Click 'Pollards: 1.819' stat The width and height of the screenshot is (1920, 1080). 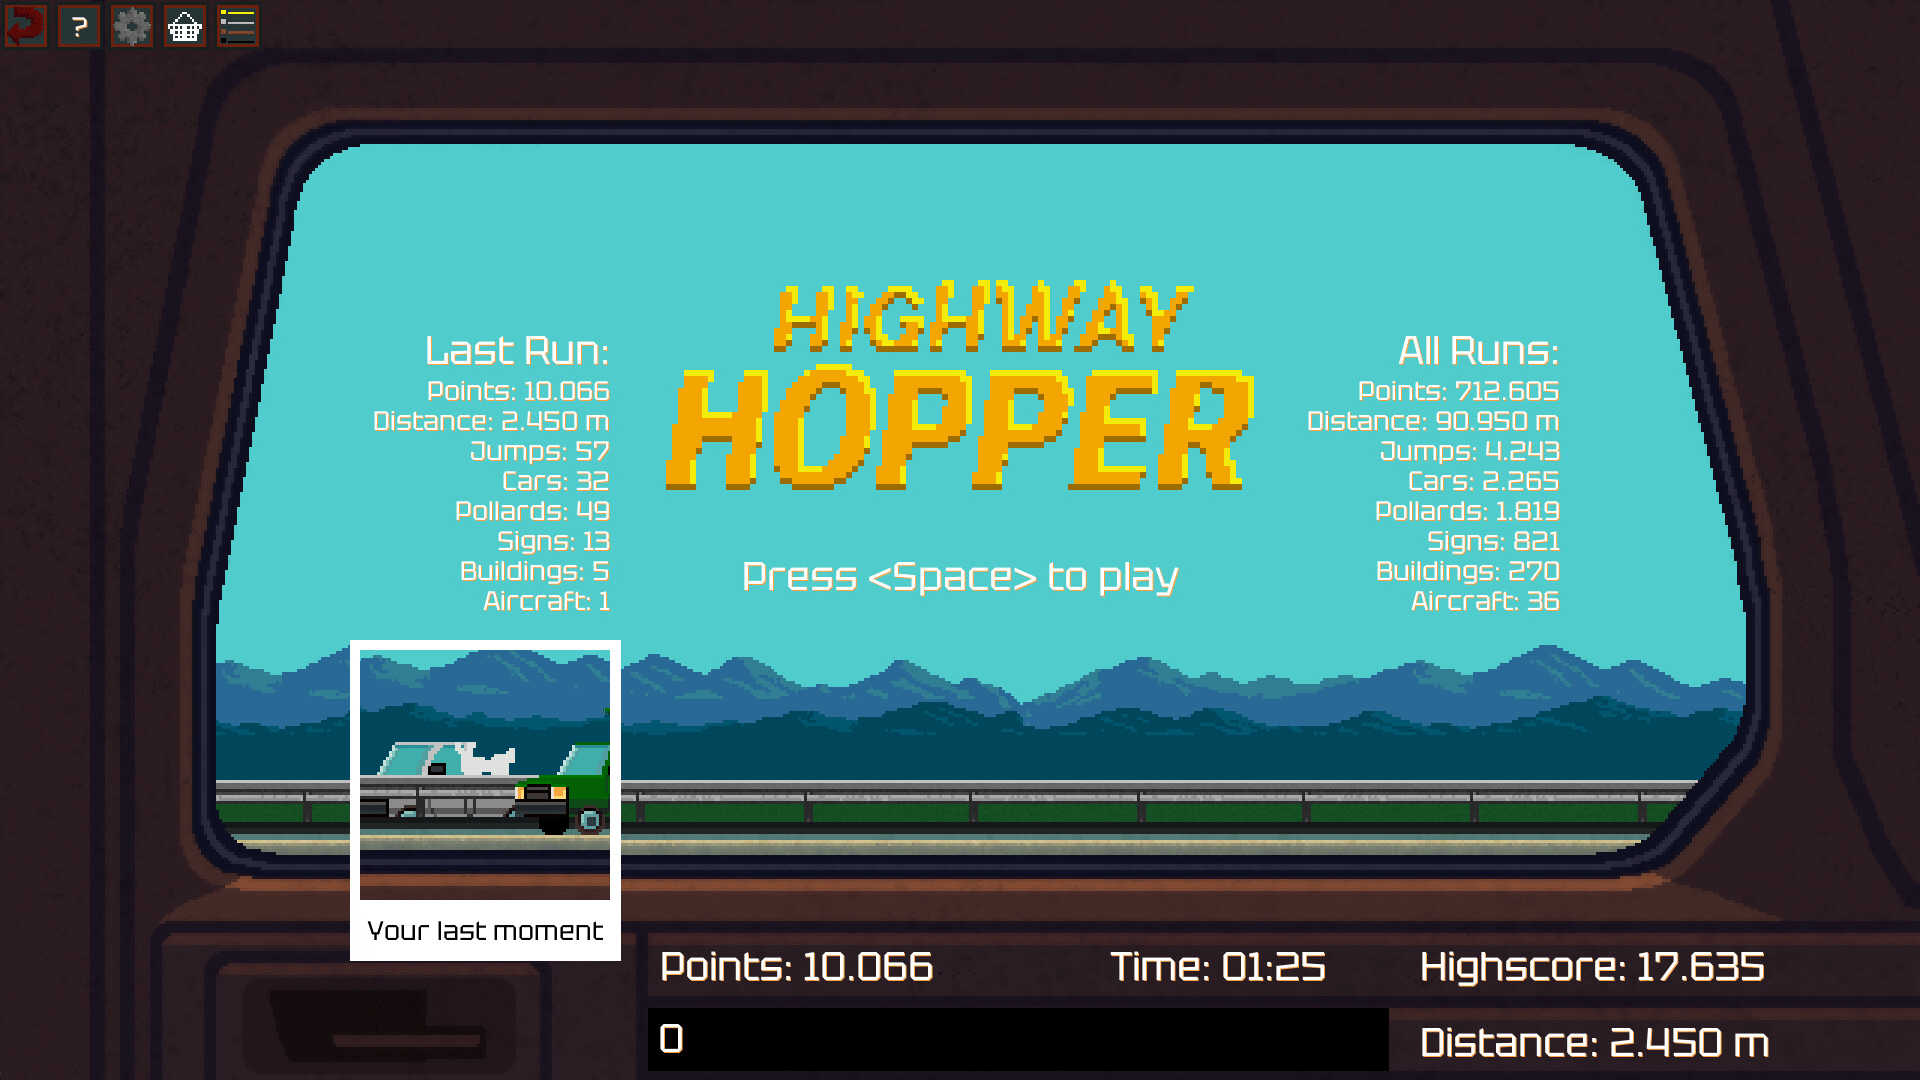(x=1467, y=511)
